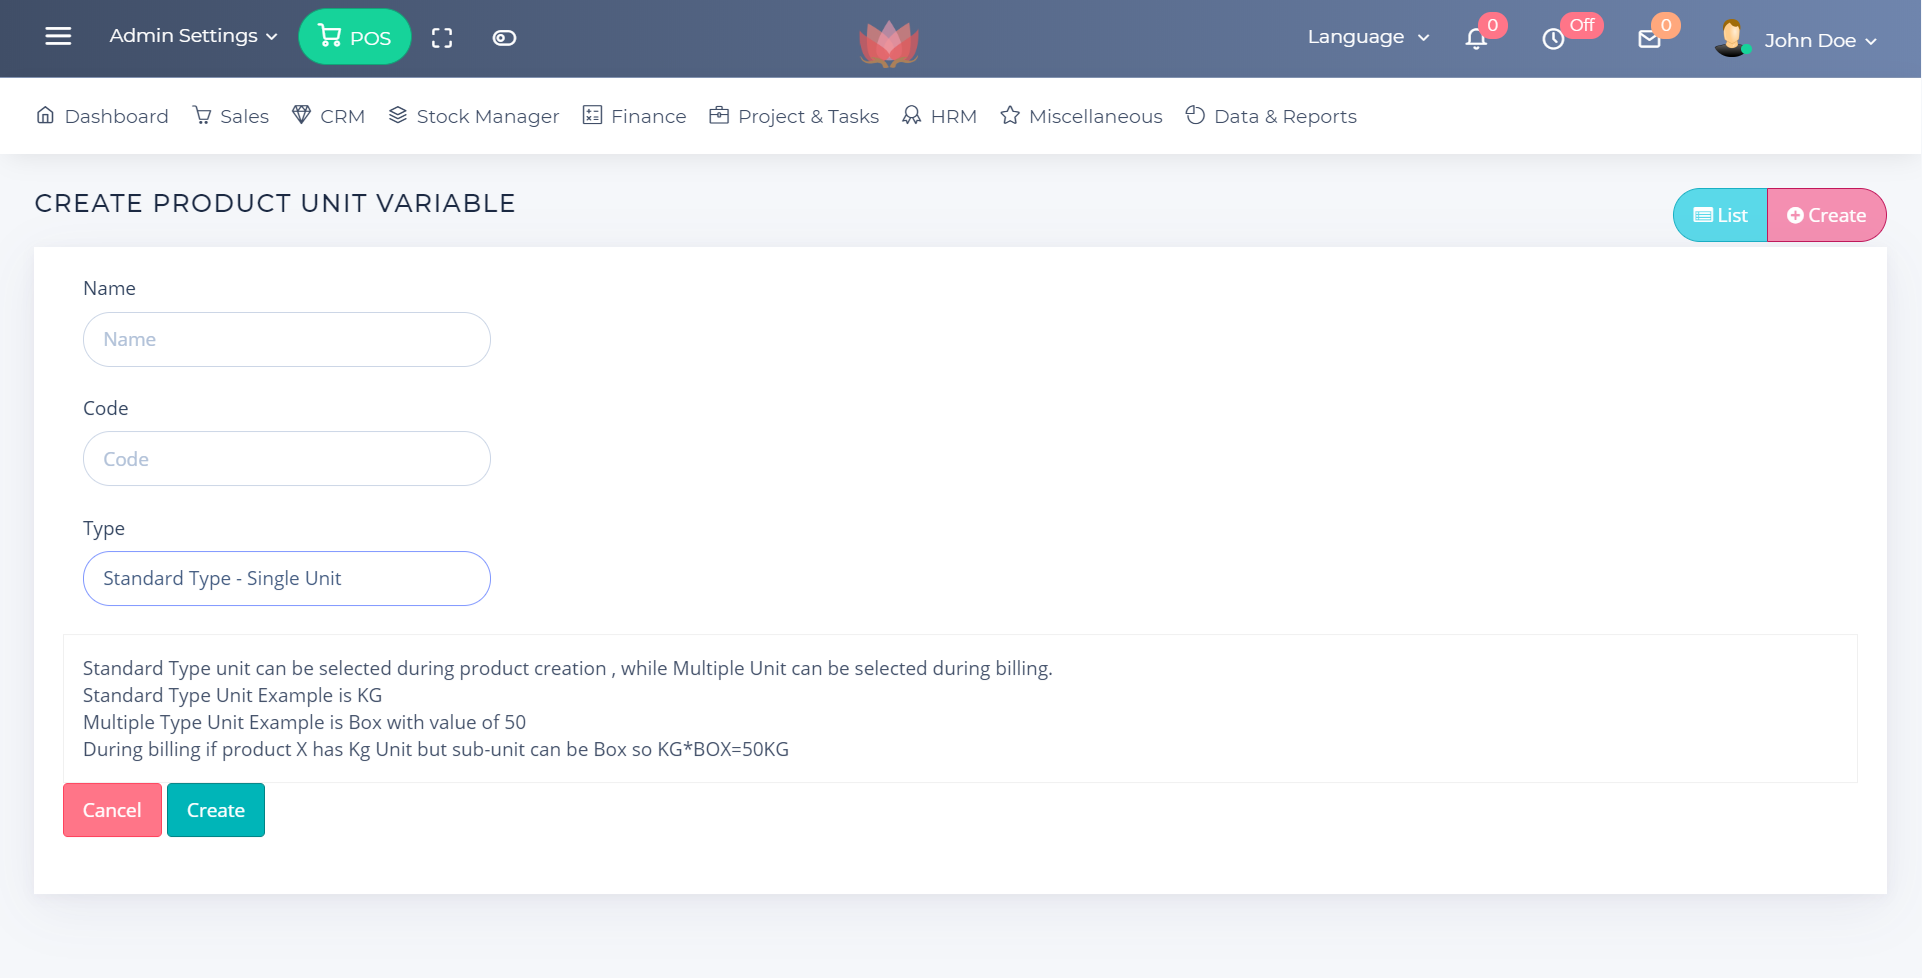The height and width of the screenshot is (978, 1922).
Task: Open the notifications bell
Action: 1476,39
